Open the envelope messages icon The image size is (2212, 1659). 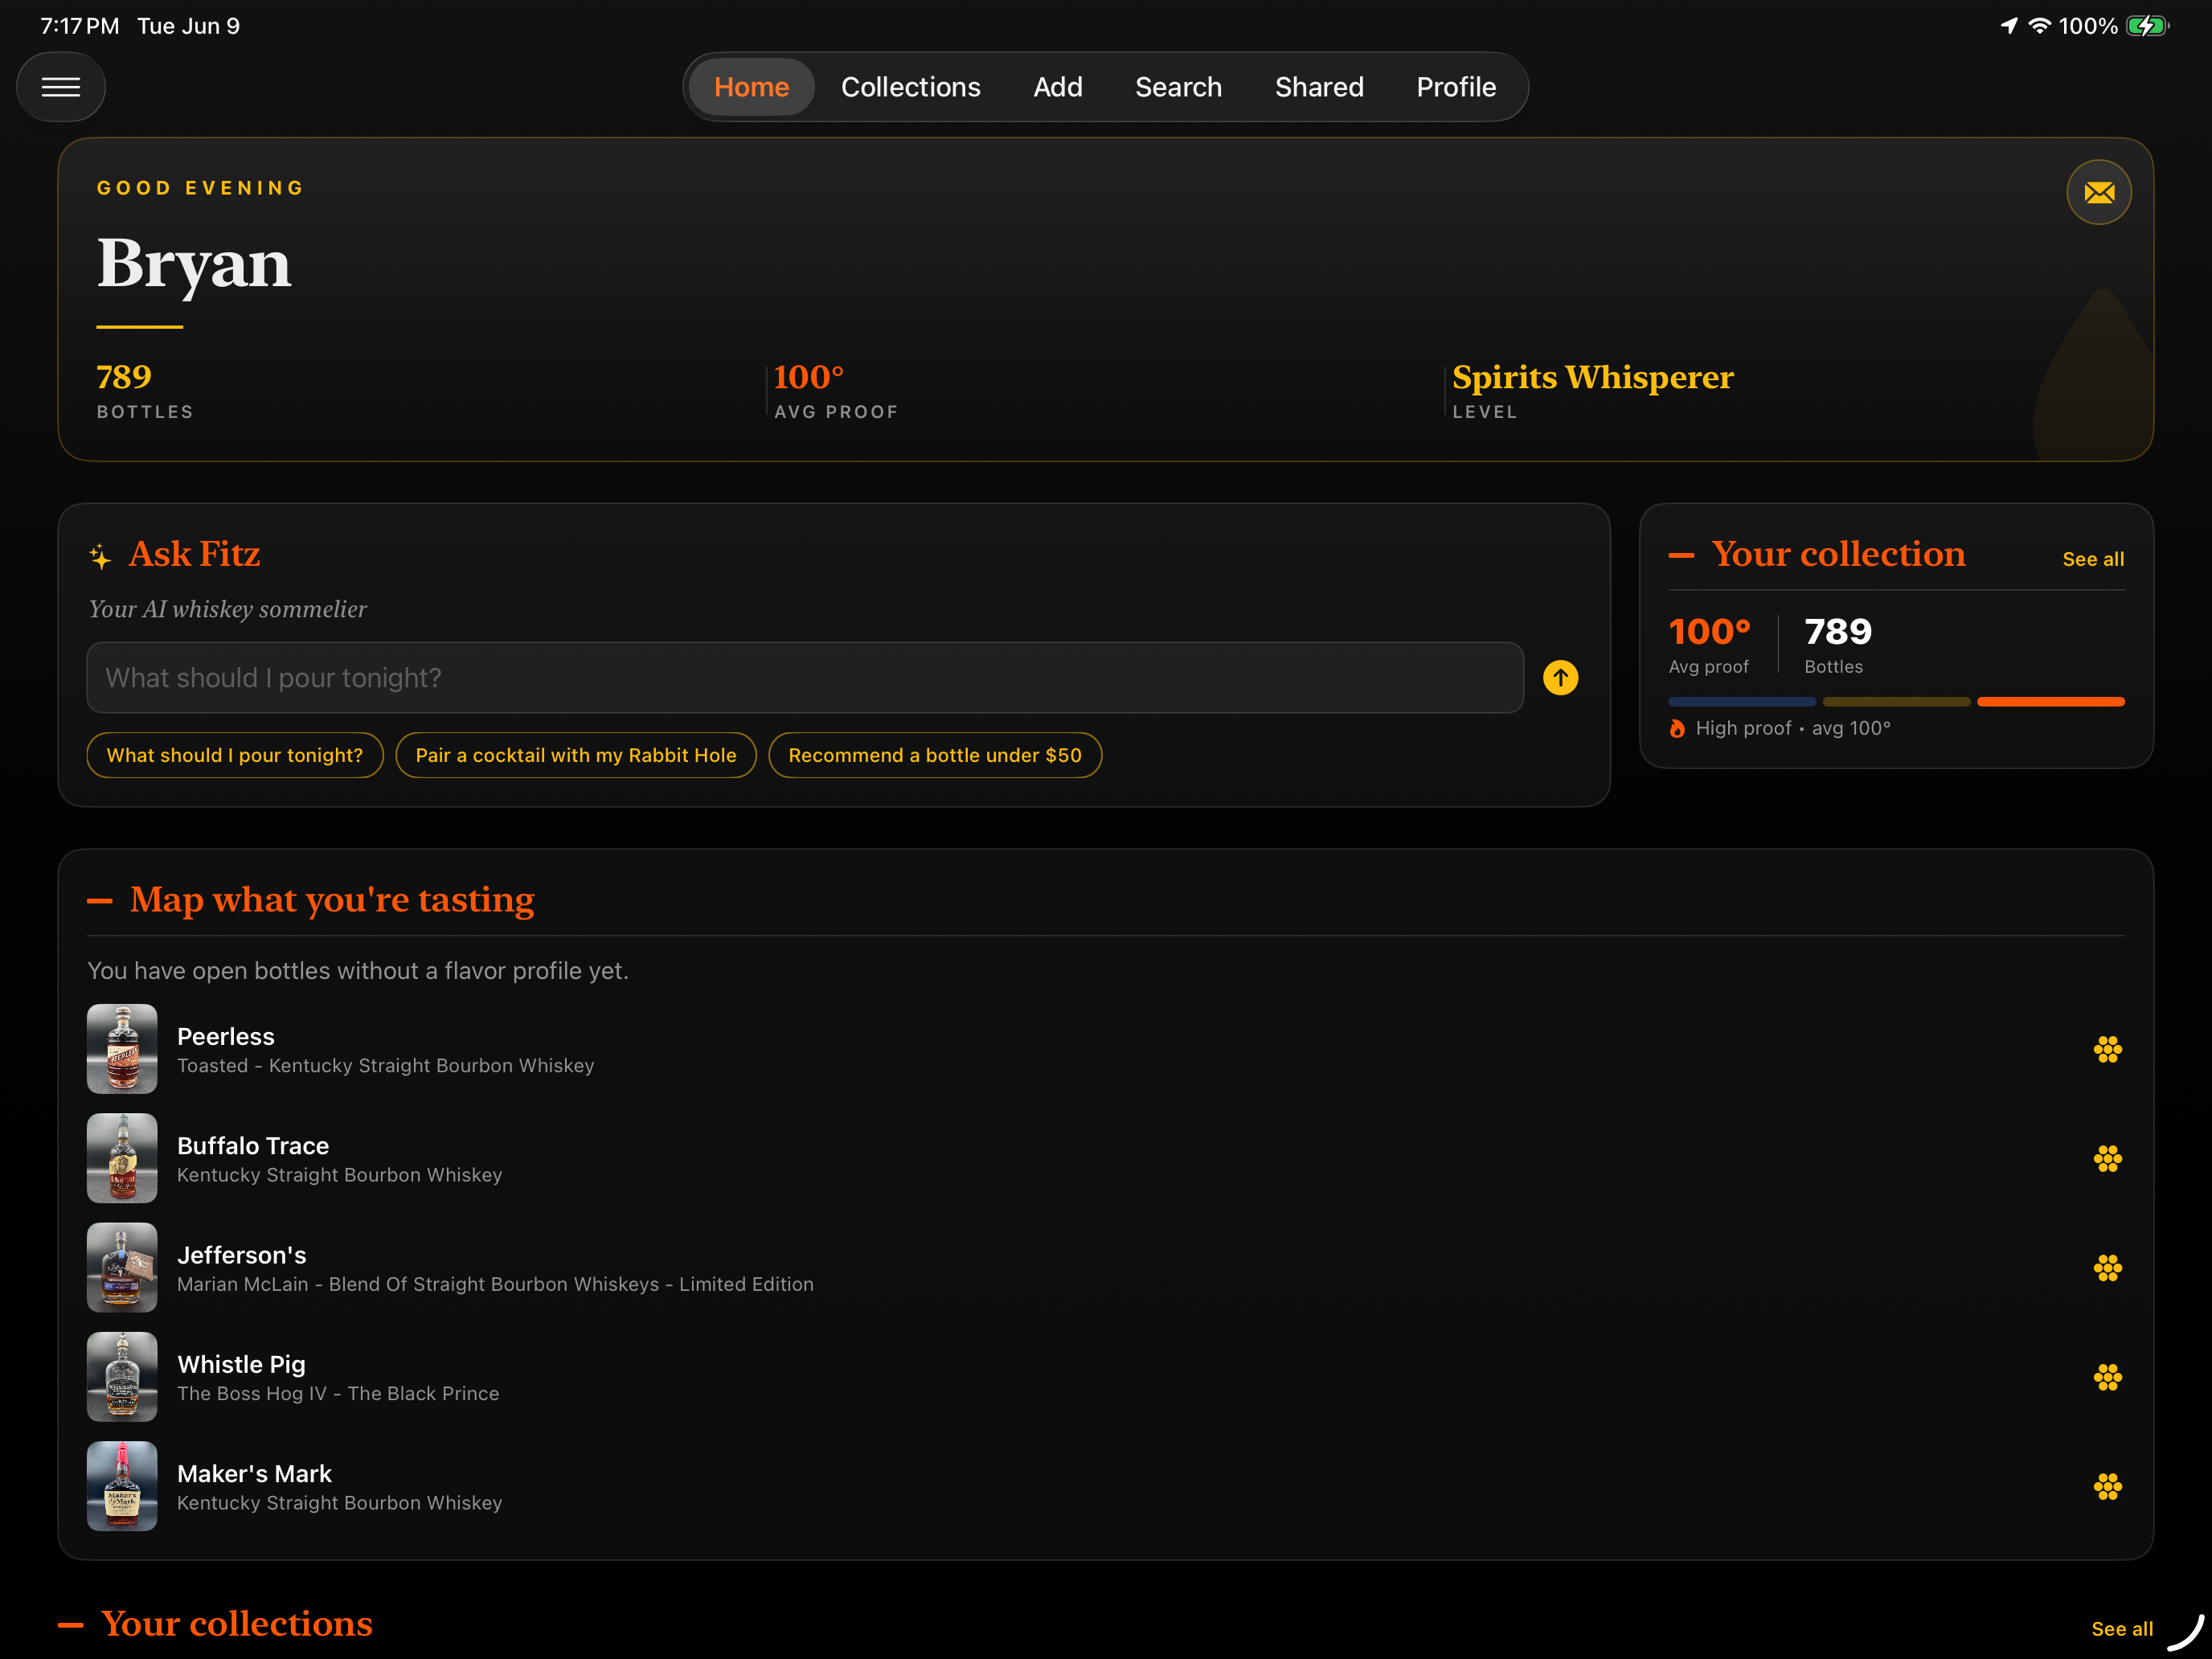click(2098, 192)
